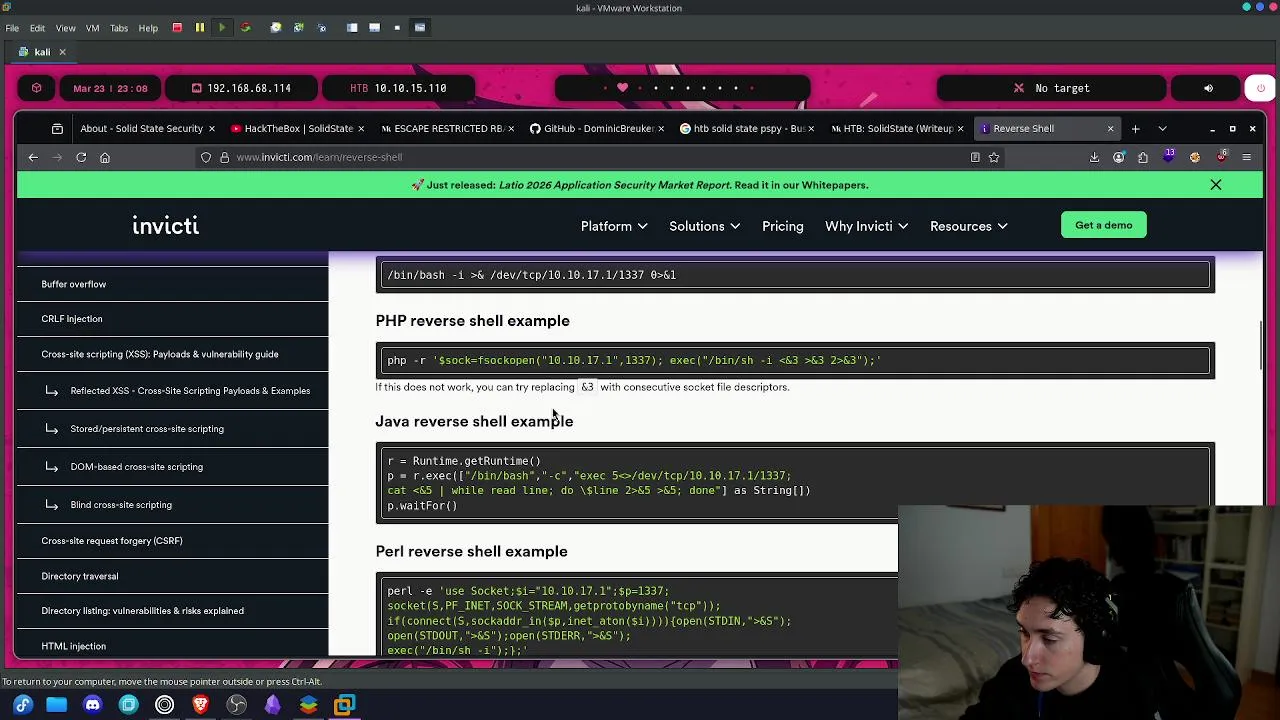Screen dimensions: 1280x720
Task: Open Obsidian from the taskbar
Action: [272, 705]
